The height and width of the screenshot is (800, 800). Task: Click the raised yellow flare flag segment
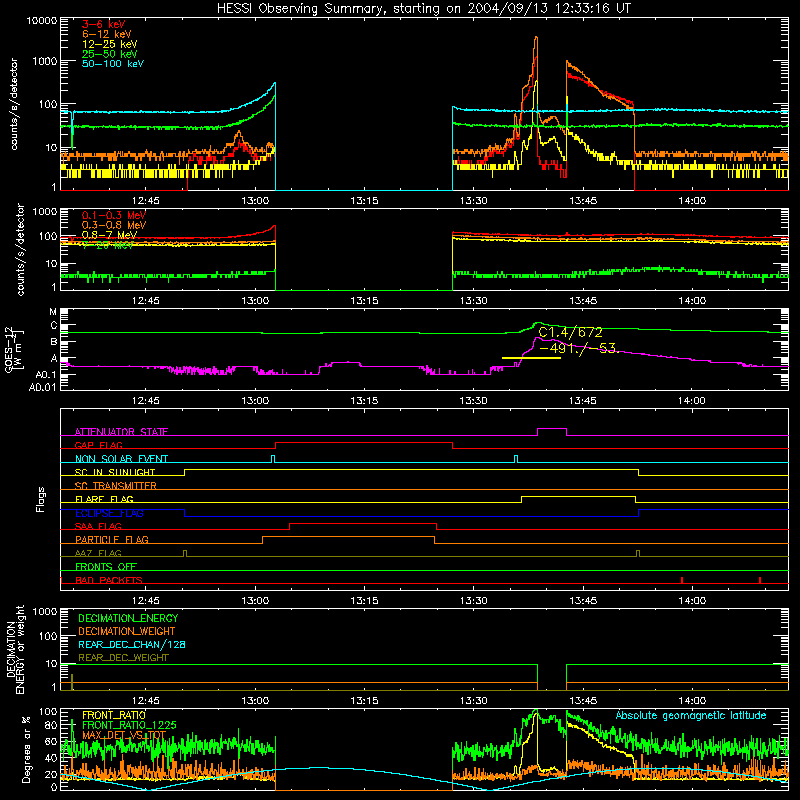579,496
